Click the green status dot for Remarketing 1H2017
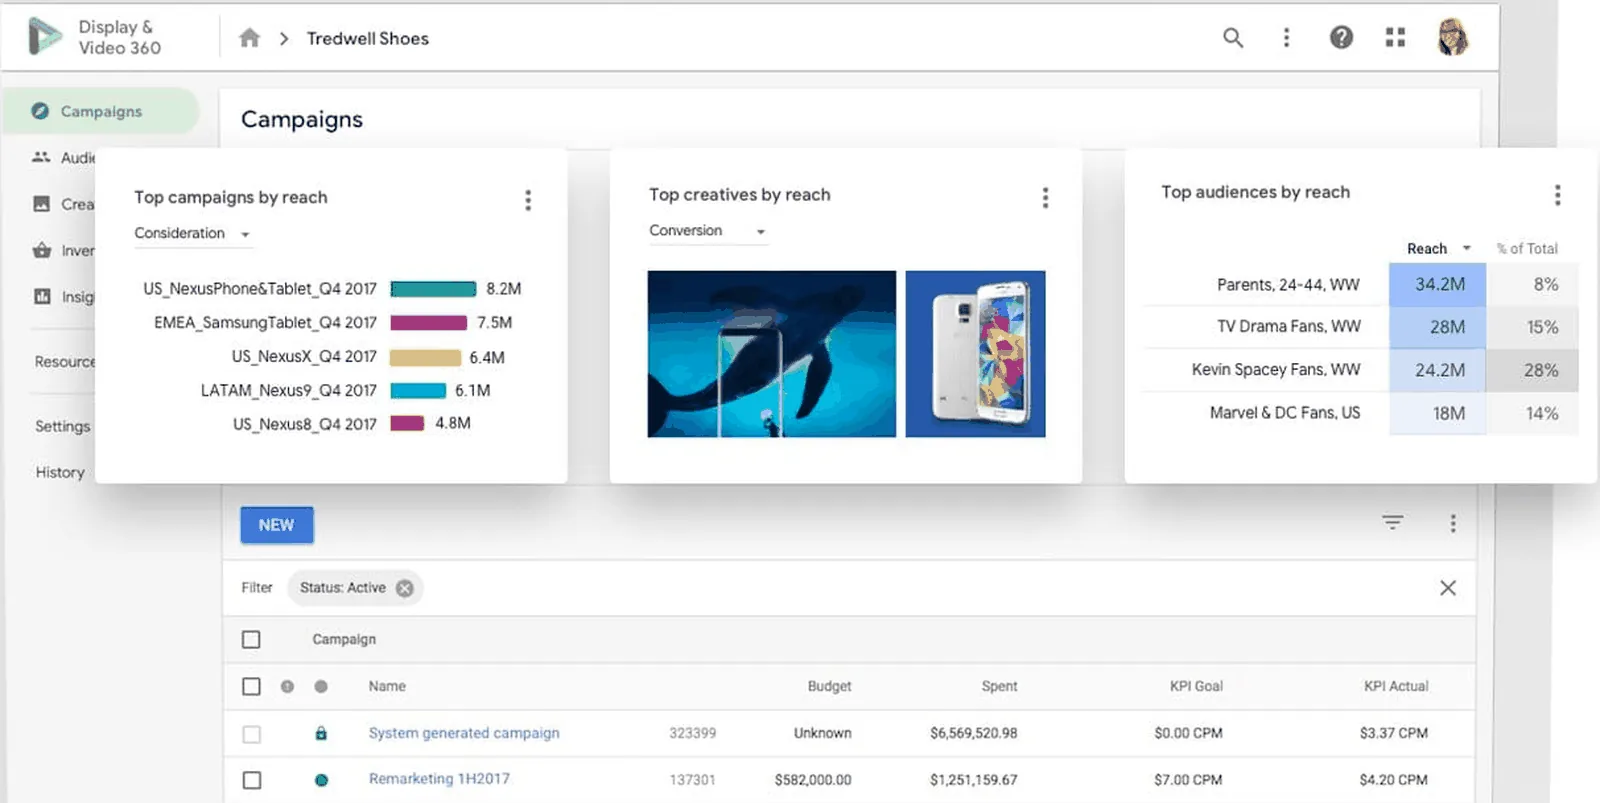This screenshot has width=1600, height=803. [321, 780]
